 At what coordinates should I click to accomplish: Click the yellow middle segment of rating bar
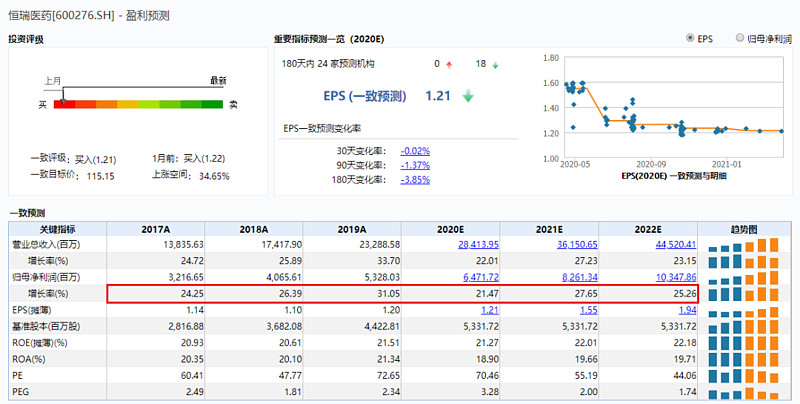[128, 105]
